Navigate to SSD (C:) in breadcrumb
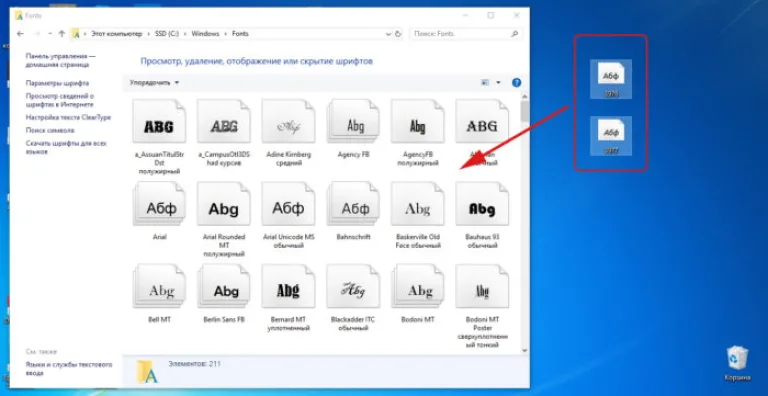Screen dimensions: 768x396 (167, 34)
